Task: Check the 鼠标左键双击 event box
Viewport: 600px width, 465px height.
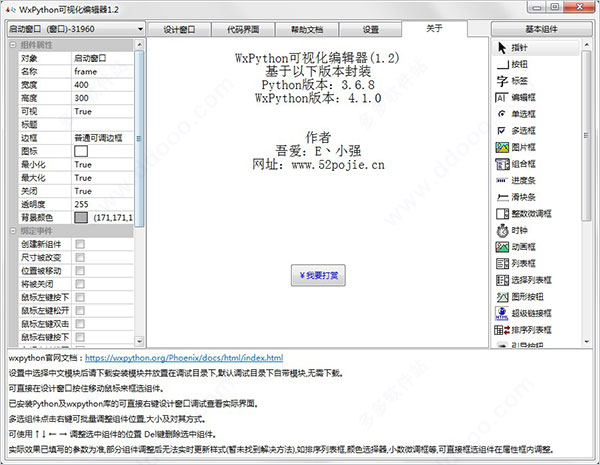Action: pyautogui.click(x=80, y=324)
